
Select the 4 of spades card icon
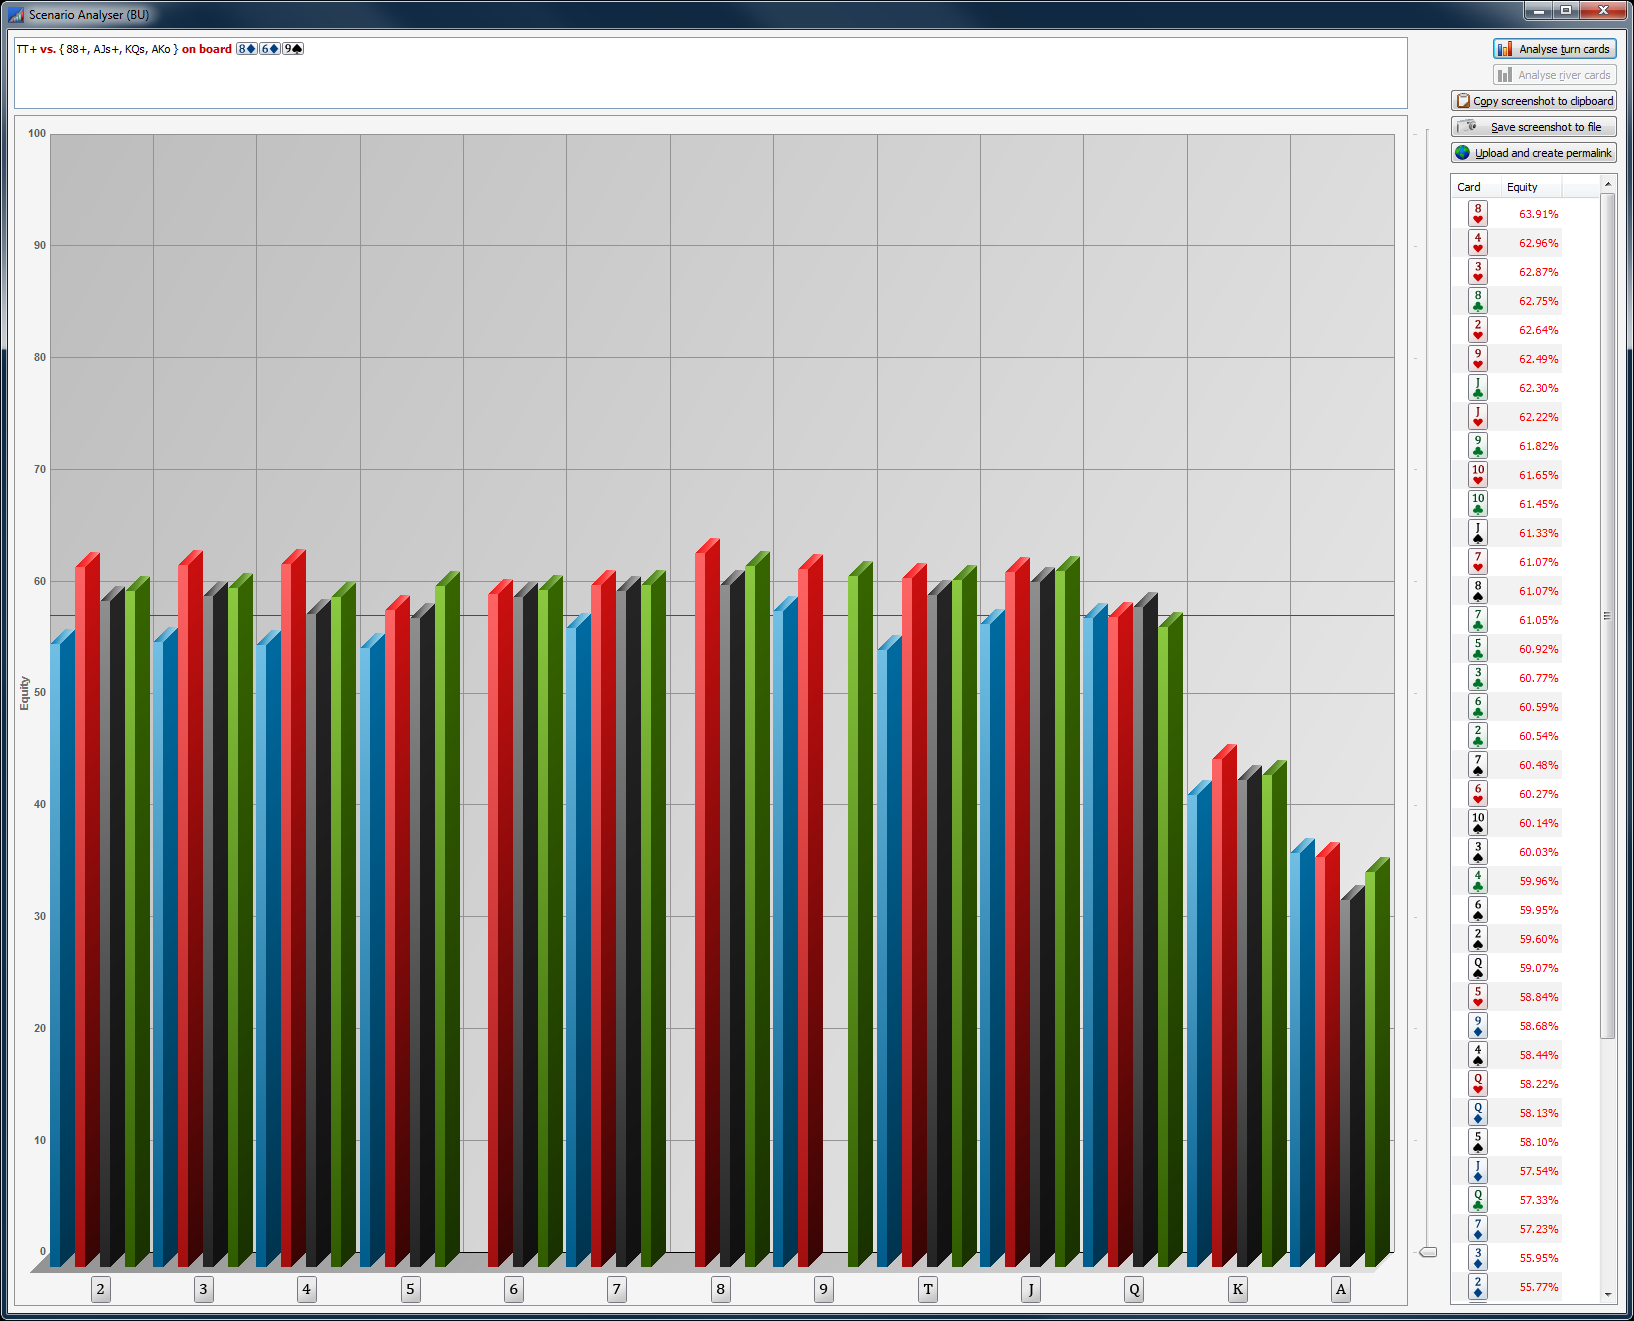point(1477,1055)
